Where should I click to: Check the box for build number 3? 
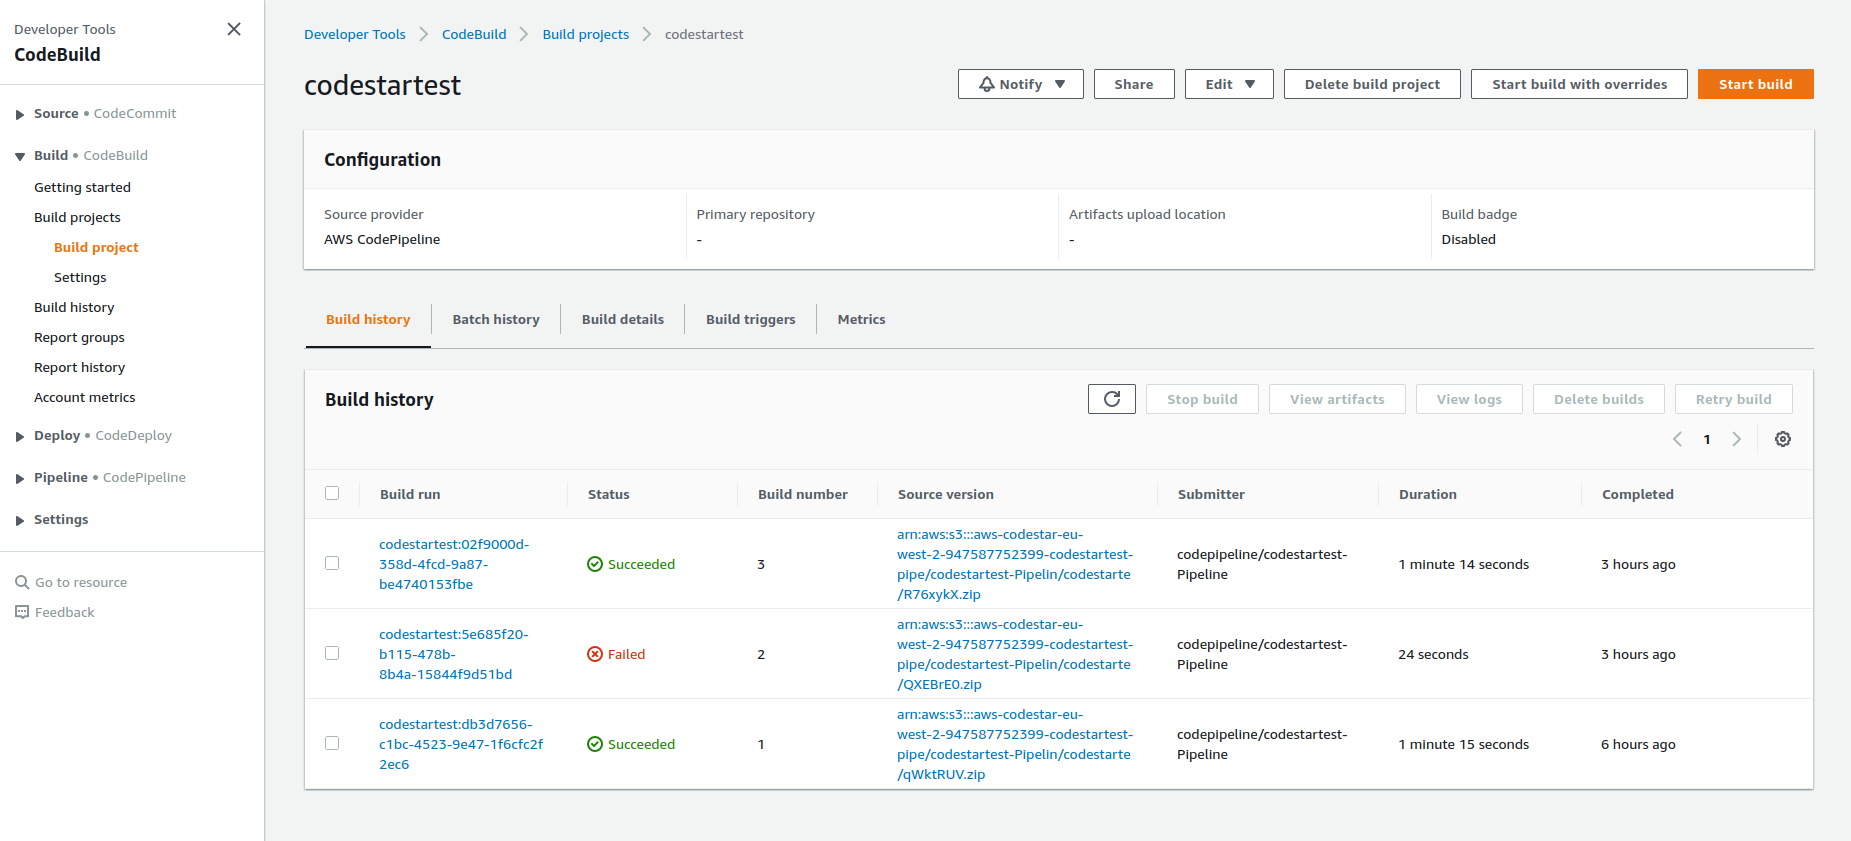[x=332, y=563]
